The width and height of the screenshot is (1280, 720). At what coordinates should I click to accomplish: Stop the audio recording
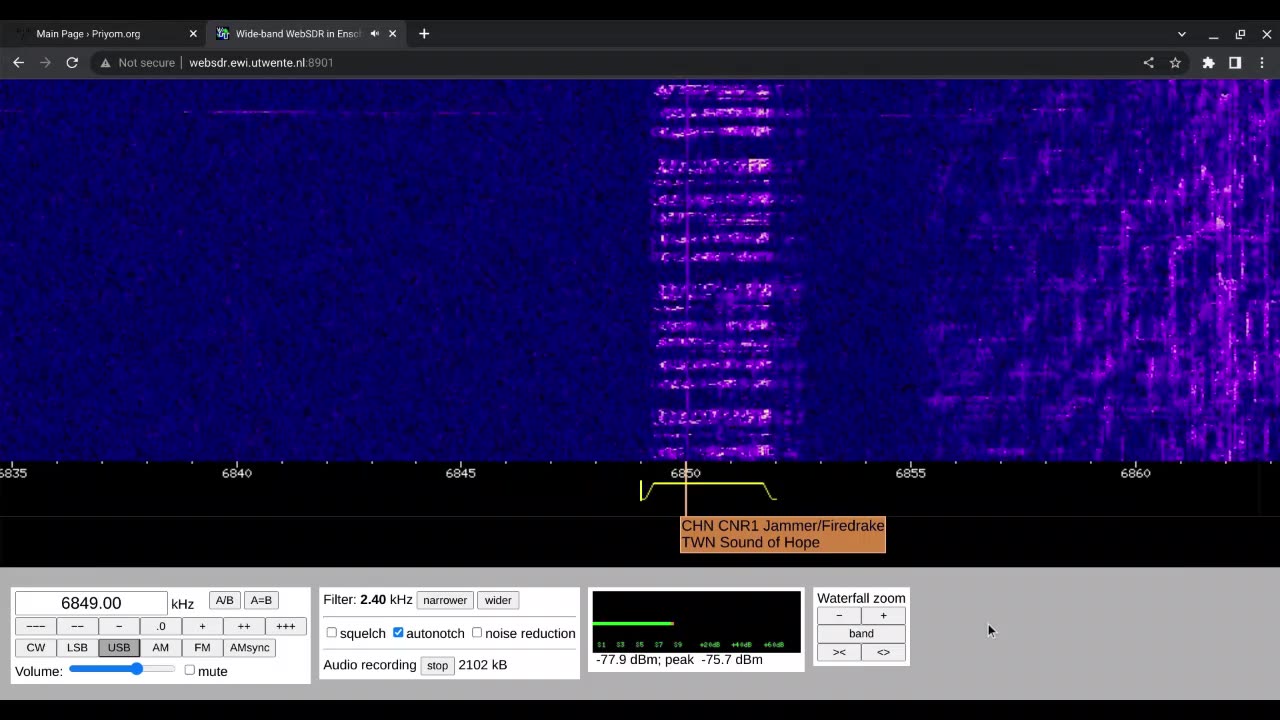437,665
